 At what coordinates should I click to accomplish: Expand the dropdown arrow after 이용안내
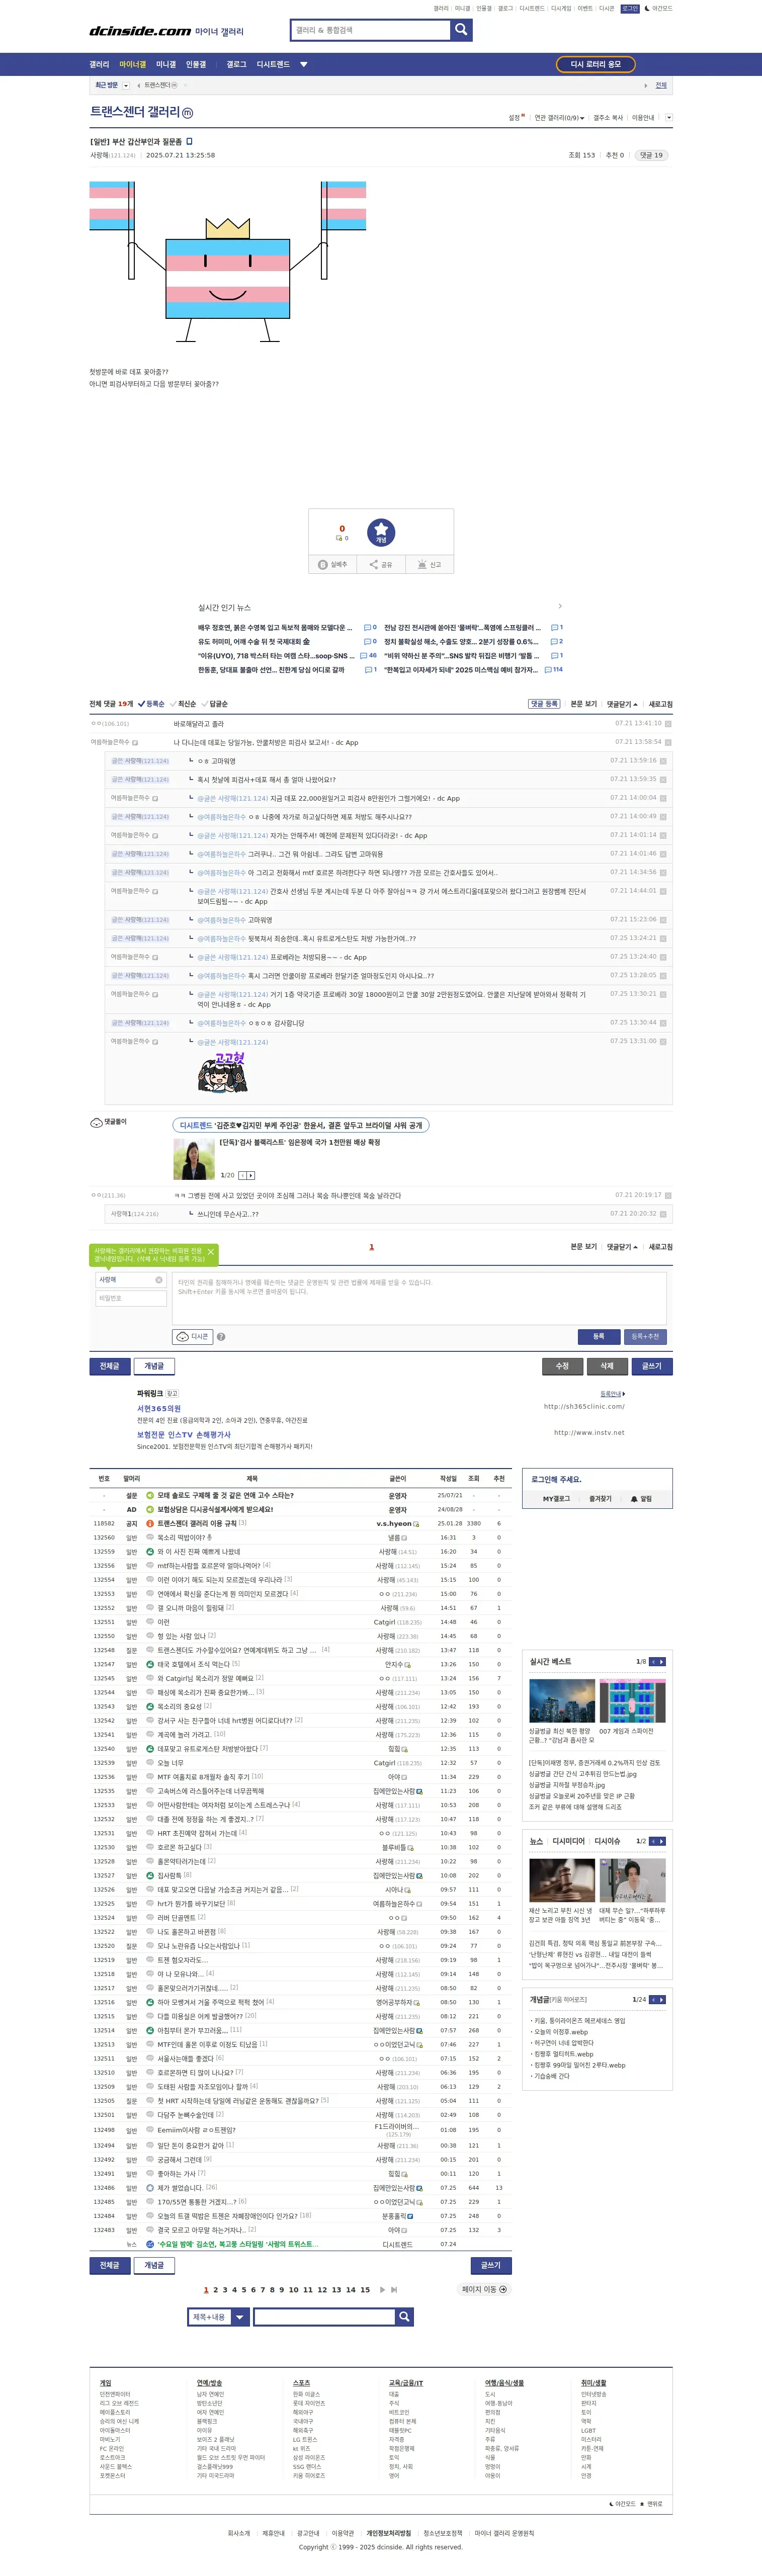coord(668,117)
